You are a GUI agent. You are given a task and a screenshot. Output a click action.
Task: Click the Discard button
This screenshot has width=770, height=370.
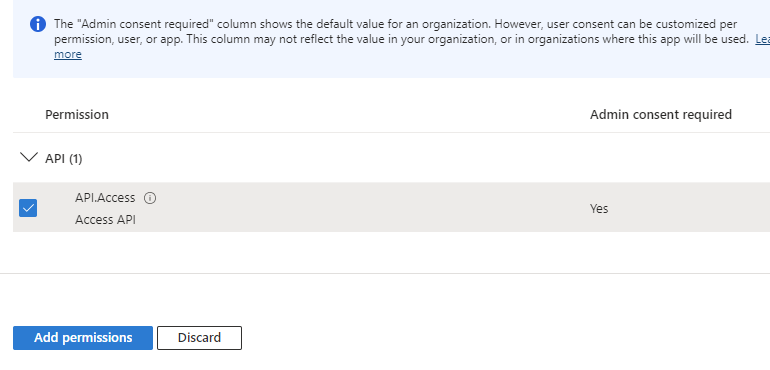[x=199, y=338]
